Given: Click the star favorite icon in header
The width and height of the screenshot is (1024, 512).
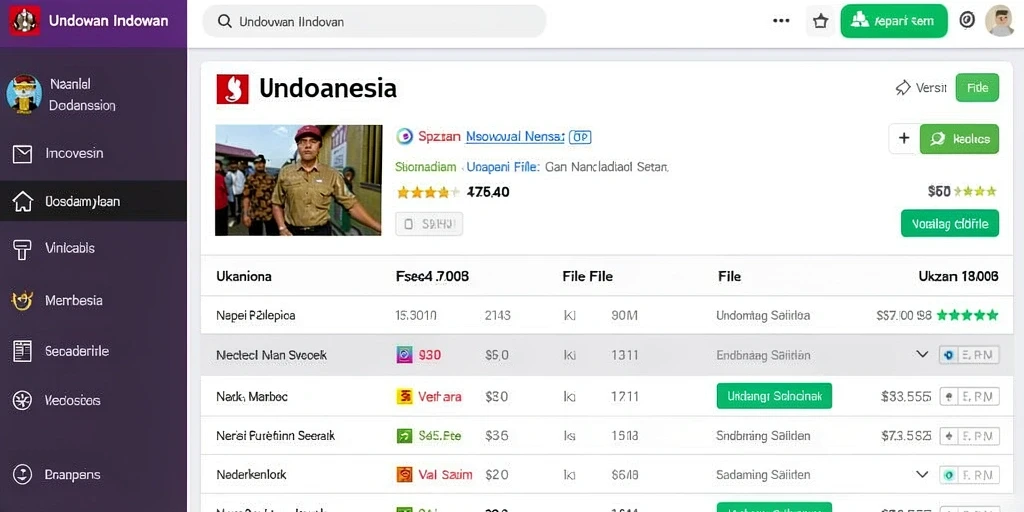Looking at the screenshot, I should (x=820, y=22).
